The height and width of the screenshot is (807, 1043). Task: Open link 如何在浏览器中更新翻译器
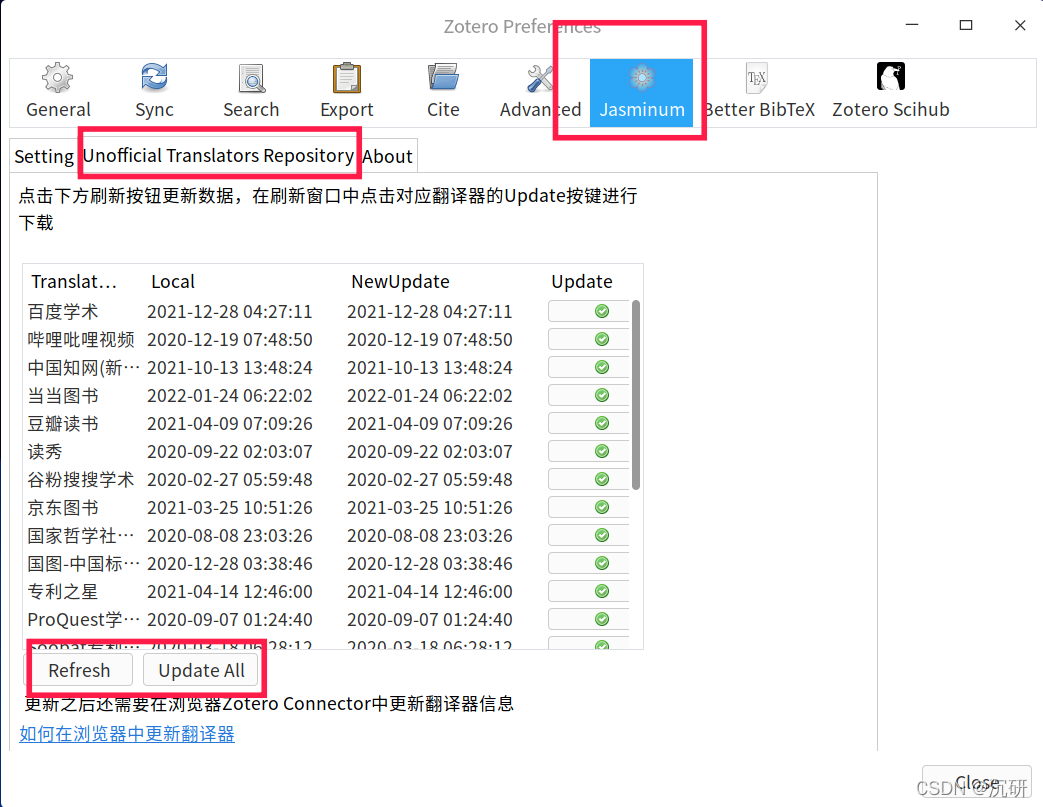pyautogui.click(x=127, y=734)
